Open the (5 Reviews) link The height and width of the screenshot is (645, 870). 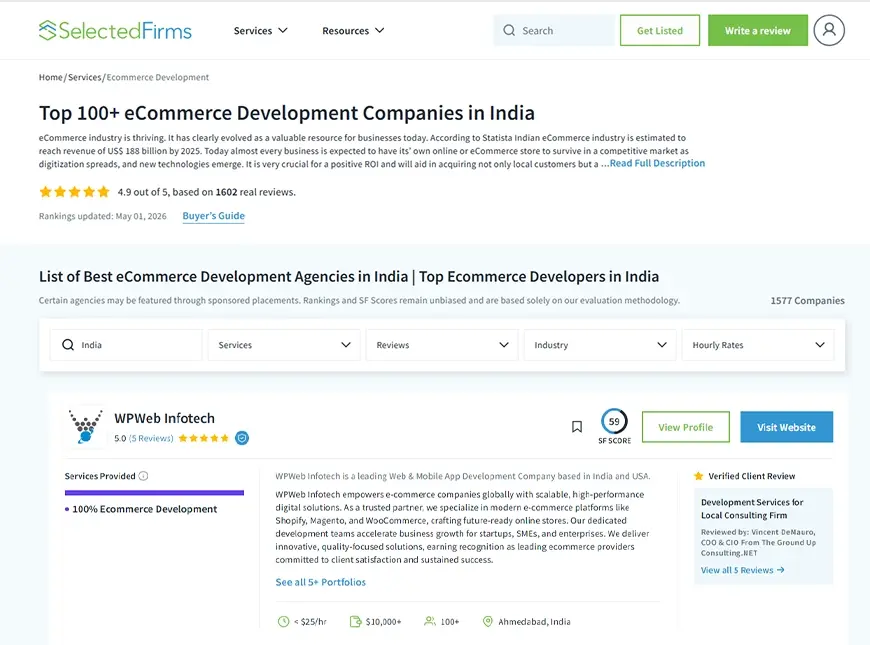pos(151,438)
